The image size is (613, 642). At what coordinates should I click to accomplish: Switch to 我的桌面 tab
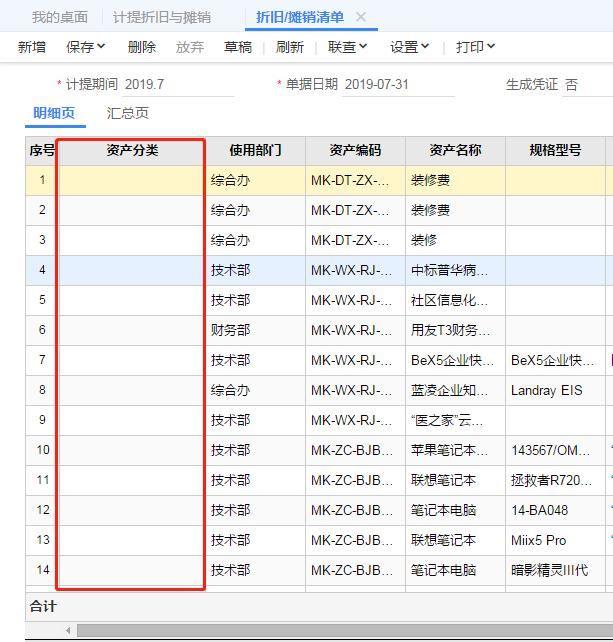tap(60, 17)
